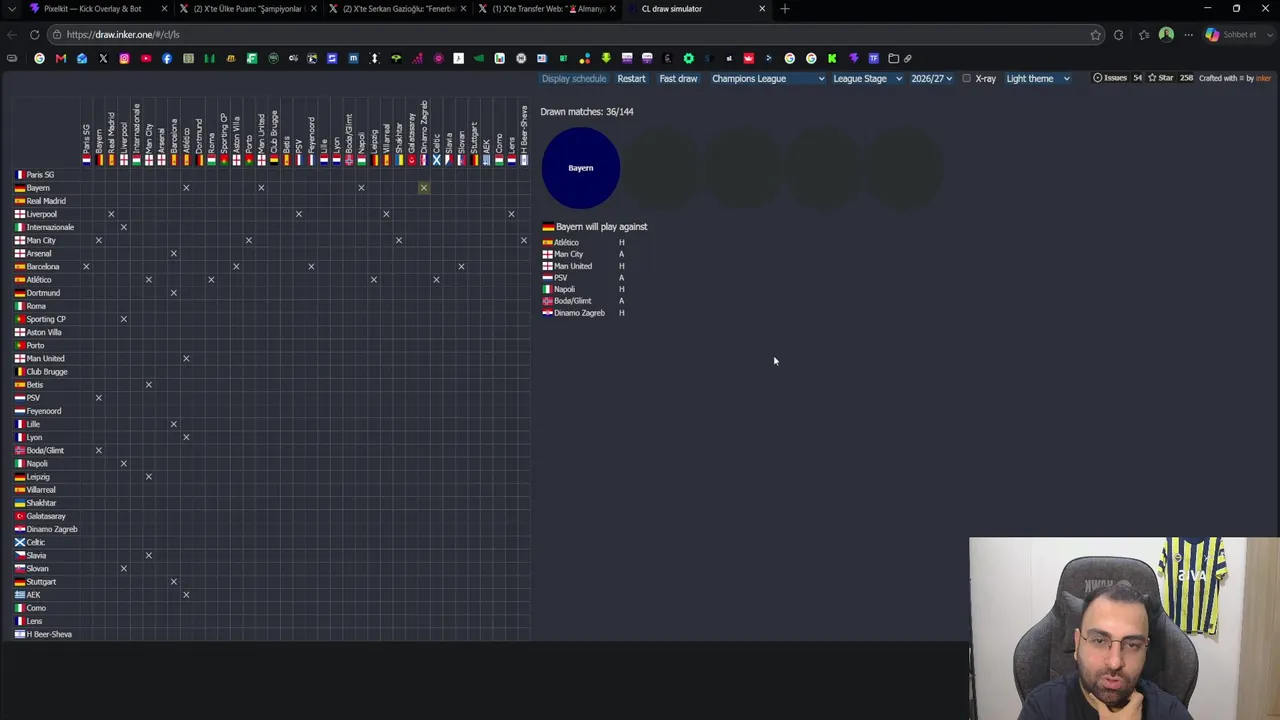Screen dimensions: 1280x720
Task: Select the Feyenoord row label
Action: (x=38, y=411)
